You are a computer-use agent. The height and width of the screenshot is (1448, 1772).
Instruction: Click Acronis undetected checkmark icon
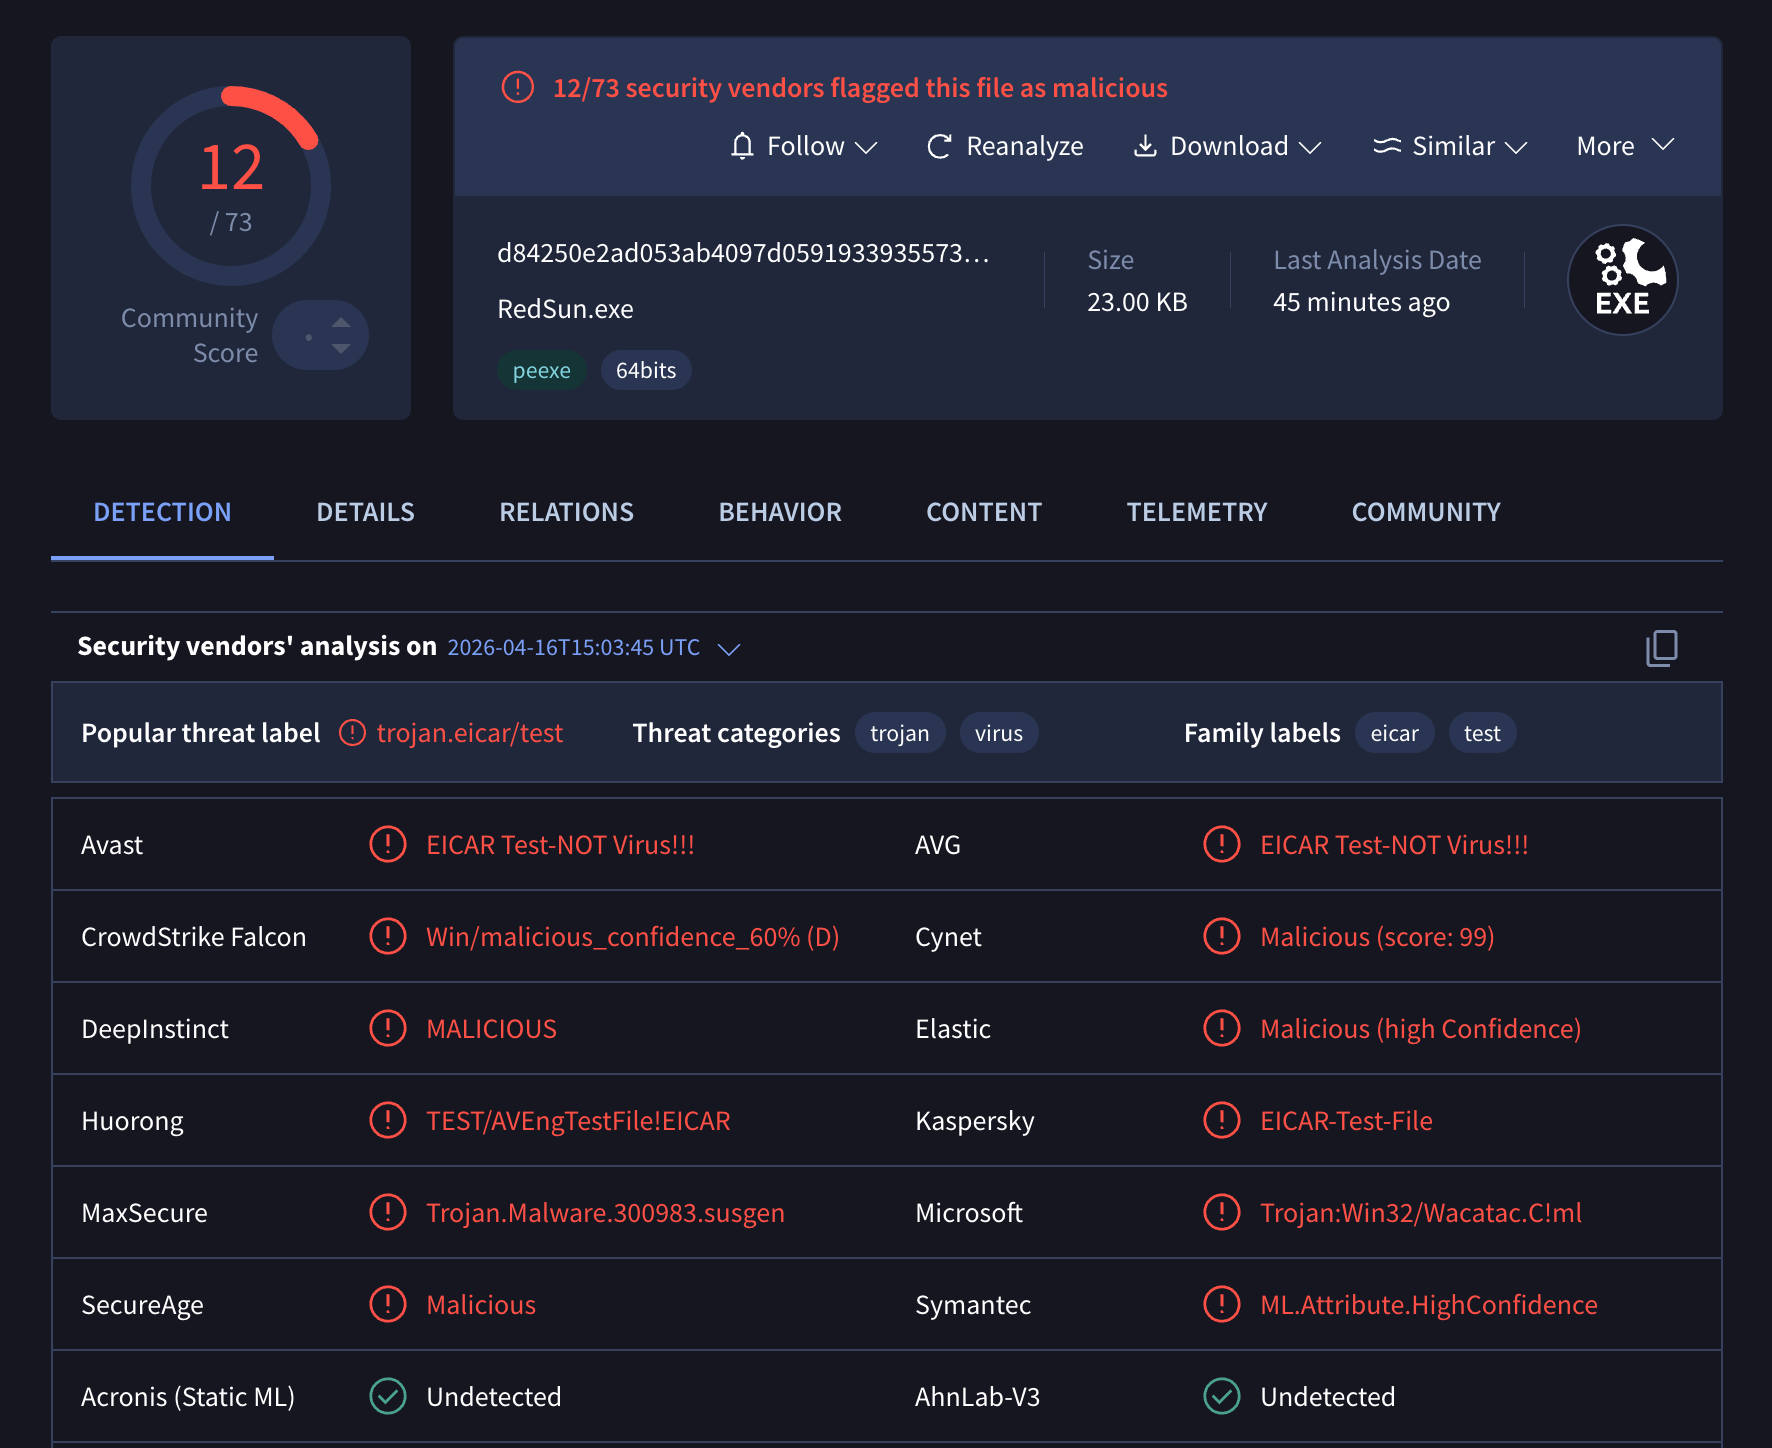pyautogui.click(x=388, y=1396)
